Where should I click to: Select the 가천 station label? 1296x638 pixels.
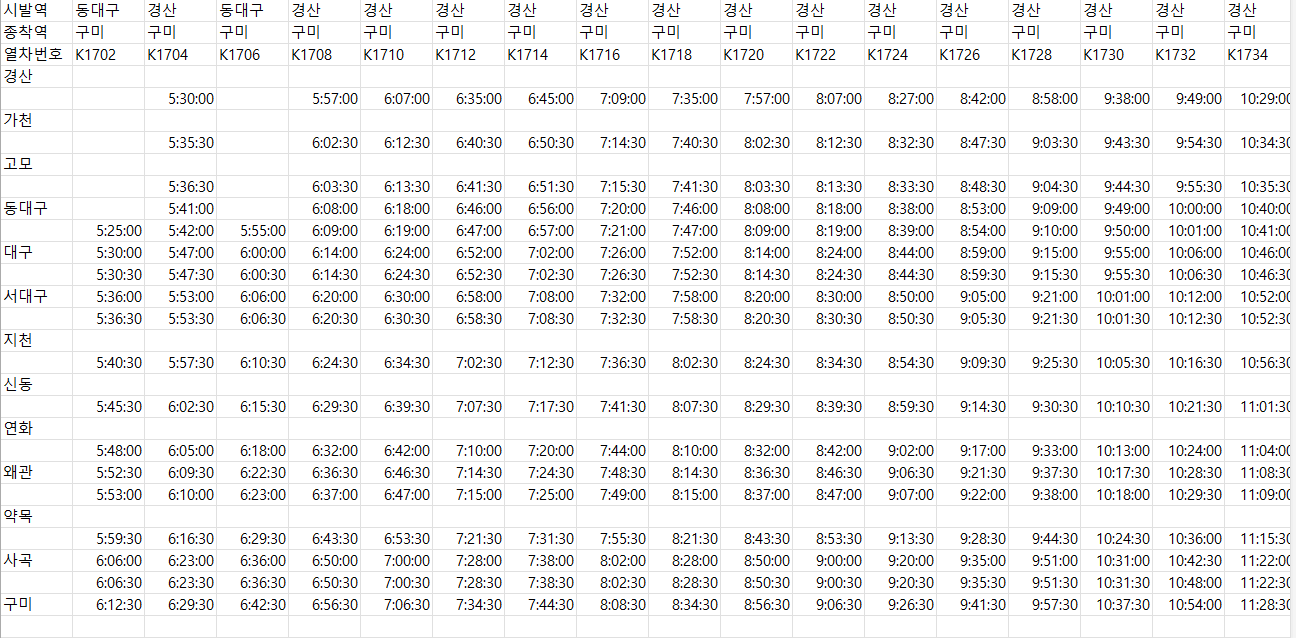[37, 121]
